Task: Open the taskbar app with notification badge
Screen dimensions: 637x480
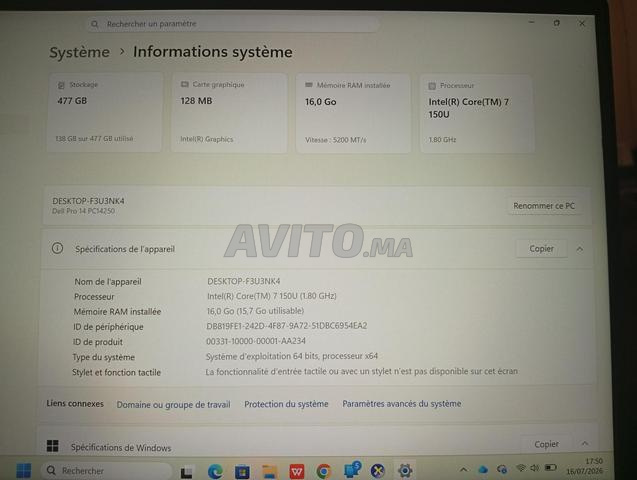Action: point(352,470)
